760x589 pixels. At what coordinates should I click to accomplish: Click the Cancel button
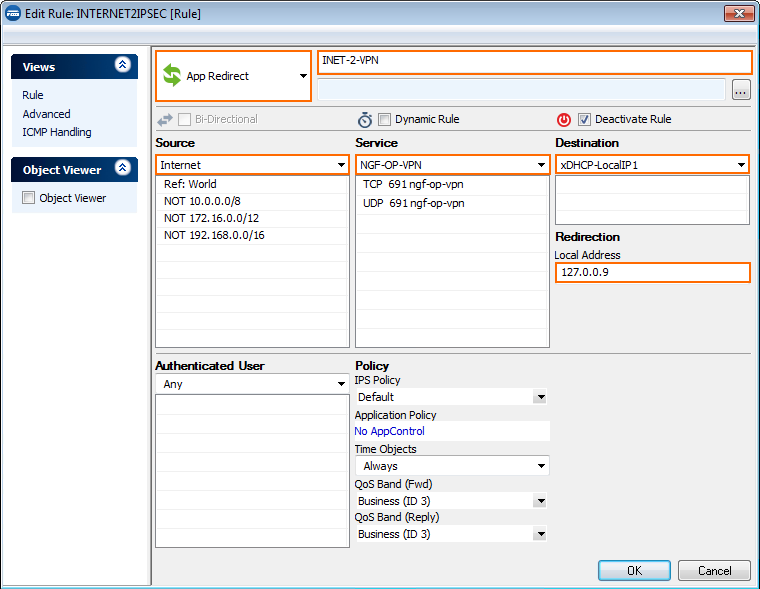714,571
